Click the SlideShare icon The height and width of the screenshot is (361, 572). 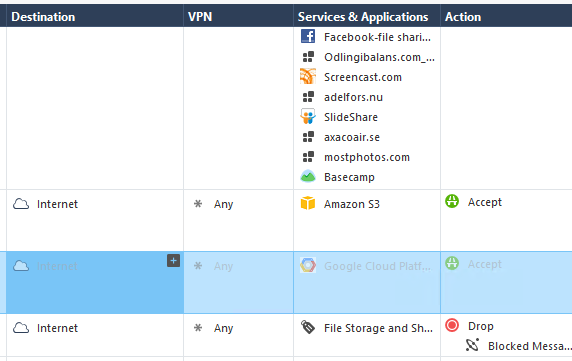pos(308,117)
